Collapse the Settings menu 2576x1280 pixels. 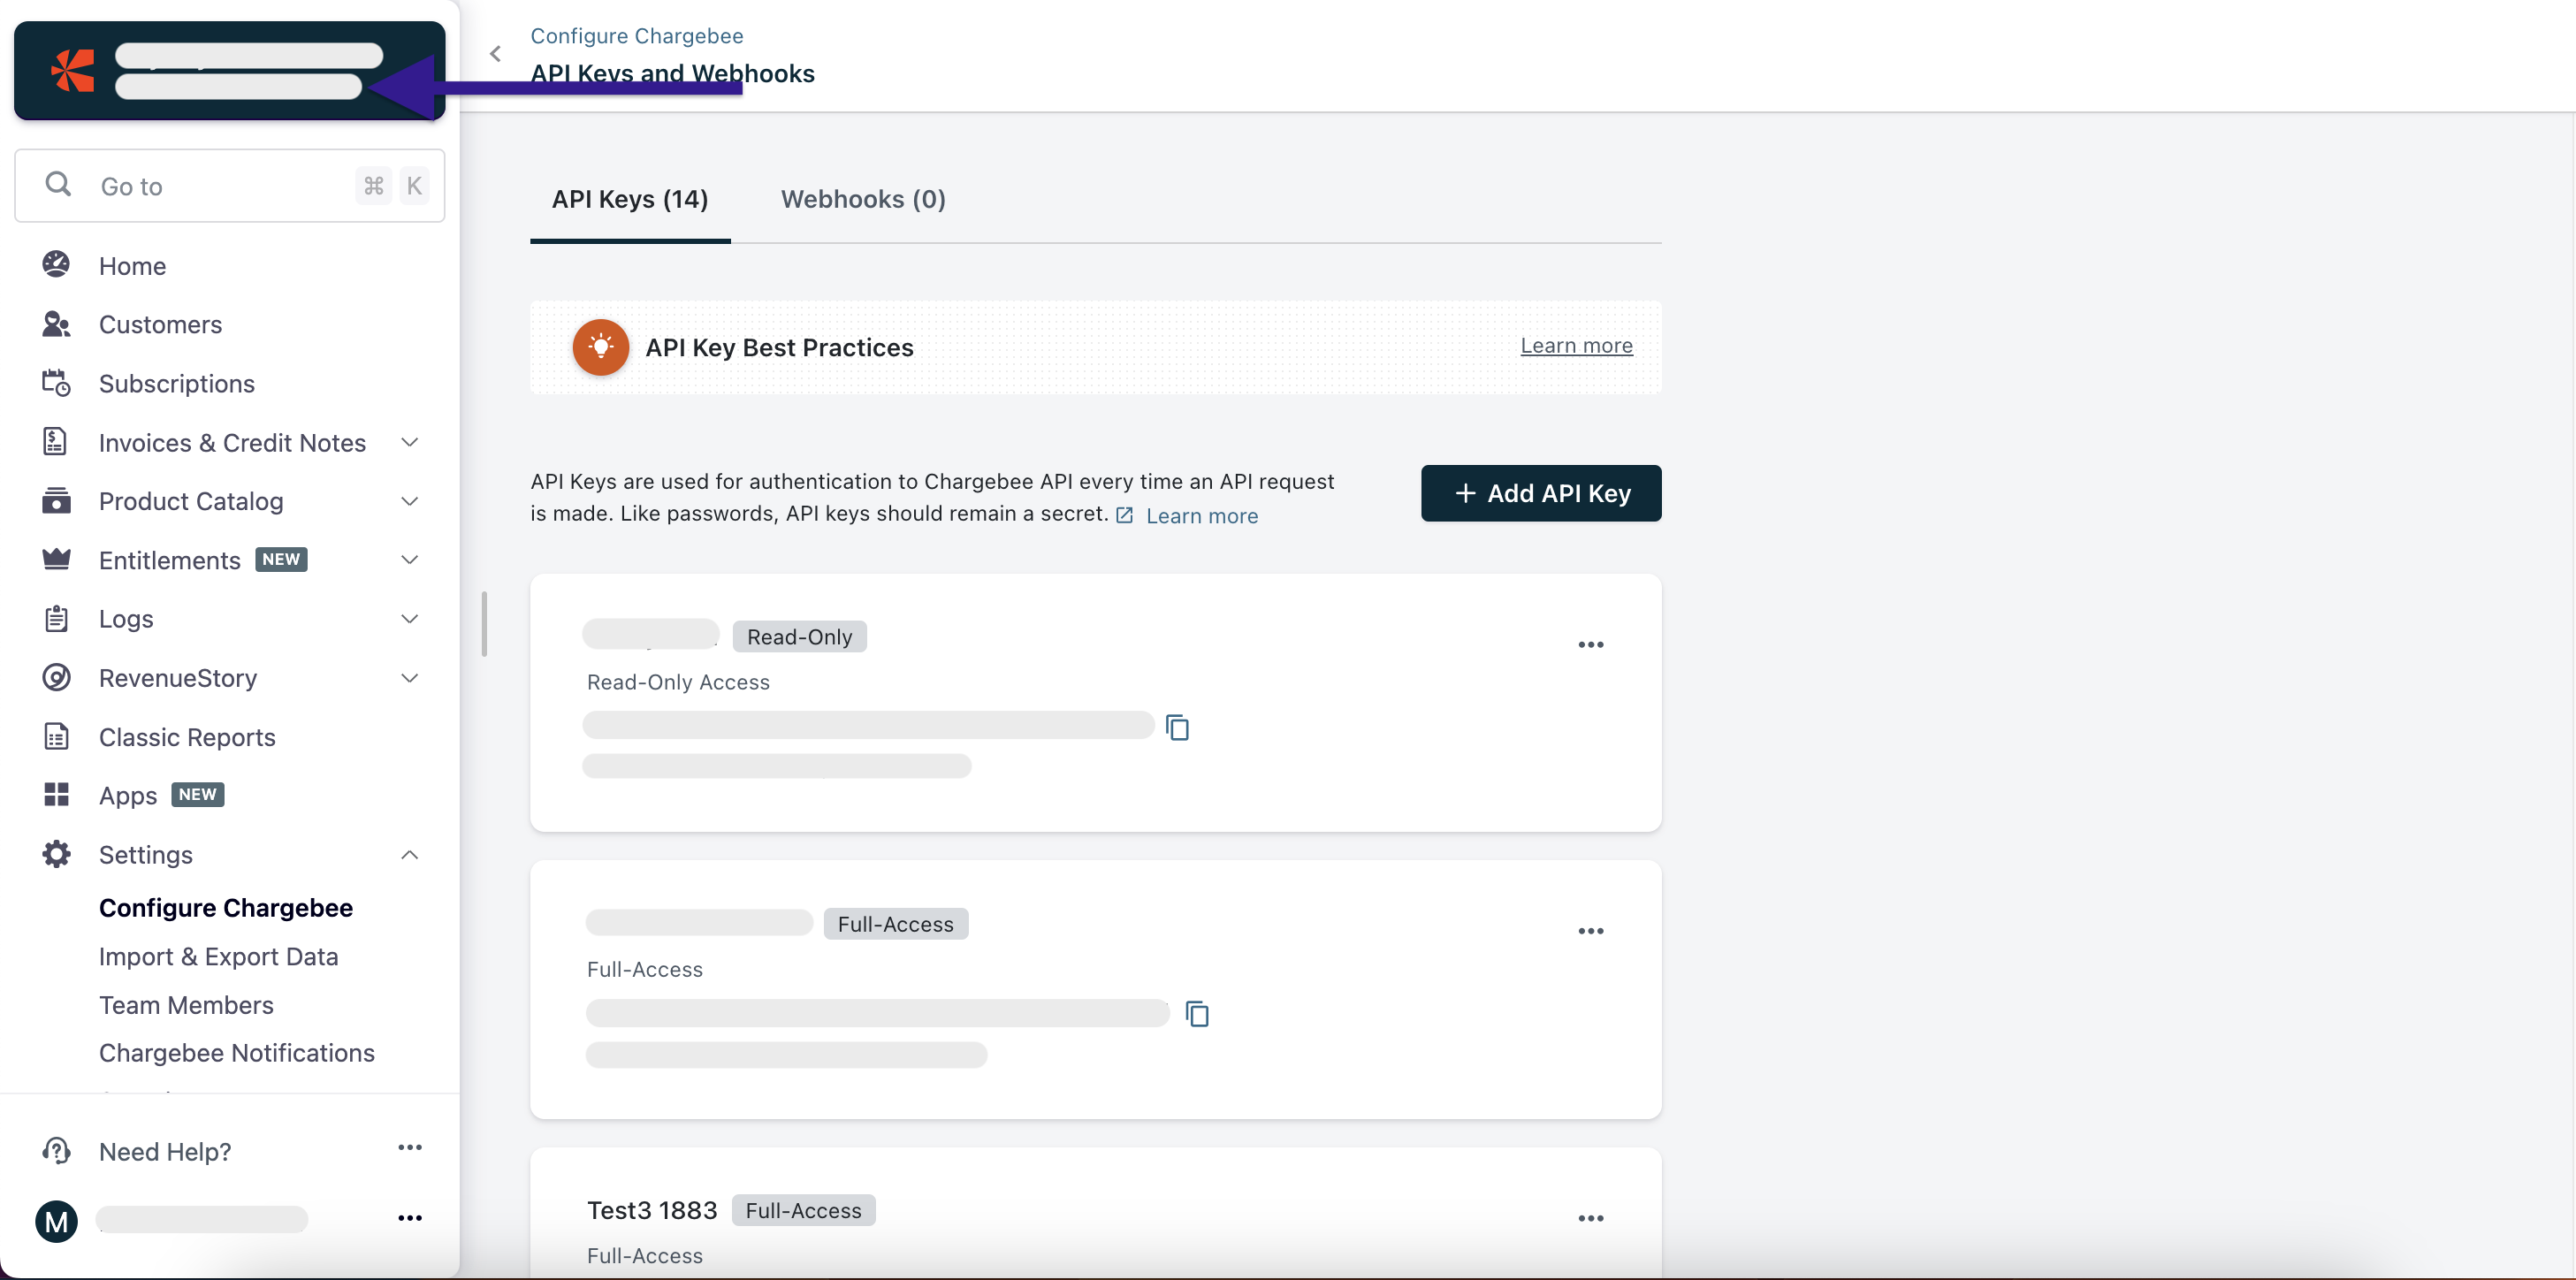click(x=409, y=855)
